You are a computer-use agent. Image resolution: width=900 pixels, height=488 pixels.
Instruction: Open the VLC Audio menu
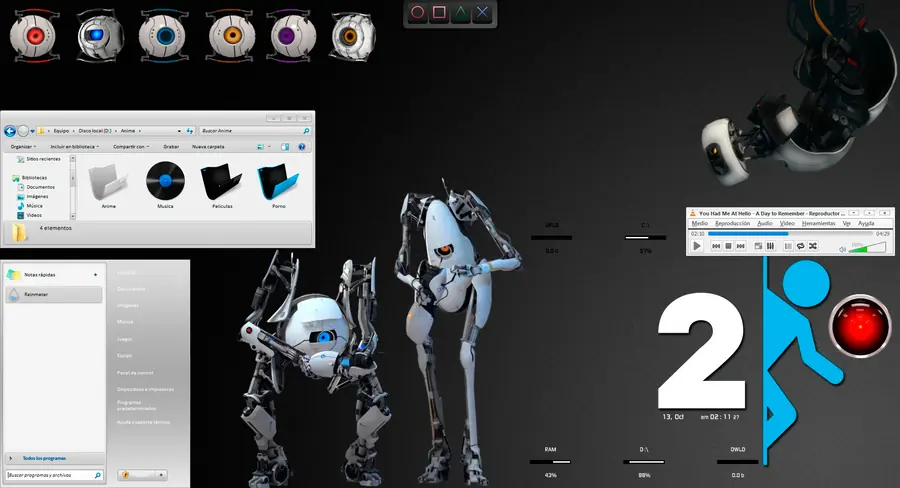click(765, 223)
